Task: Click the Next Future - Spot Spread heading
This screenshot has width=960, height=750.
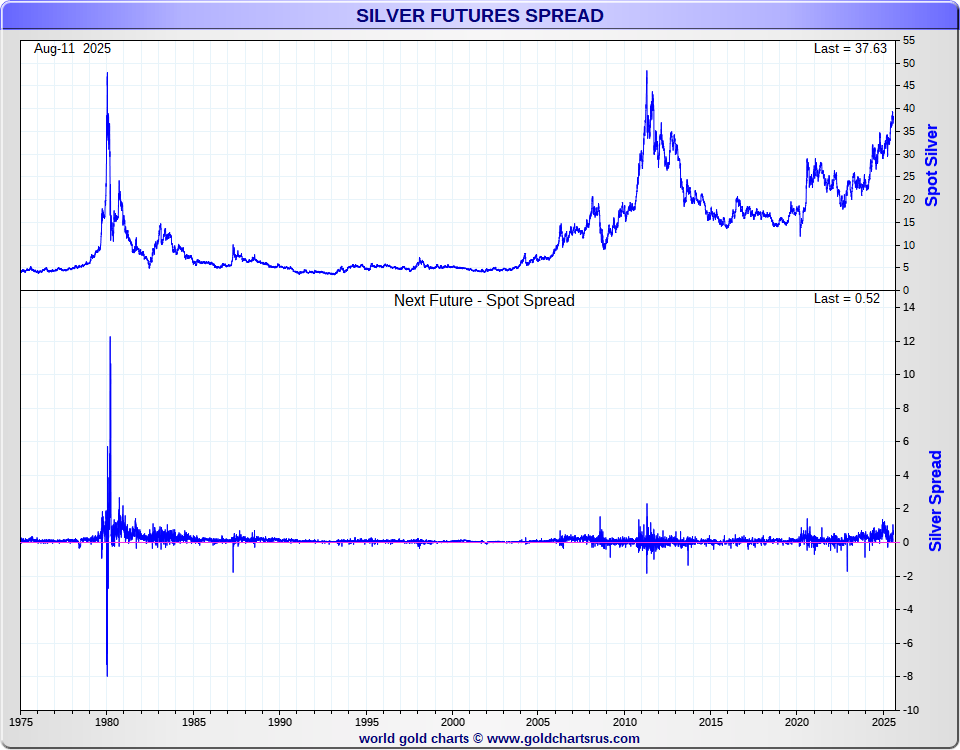Action: pyautogui.click(x=484, y=301)
